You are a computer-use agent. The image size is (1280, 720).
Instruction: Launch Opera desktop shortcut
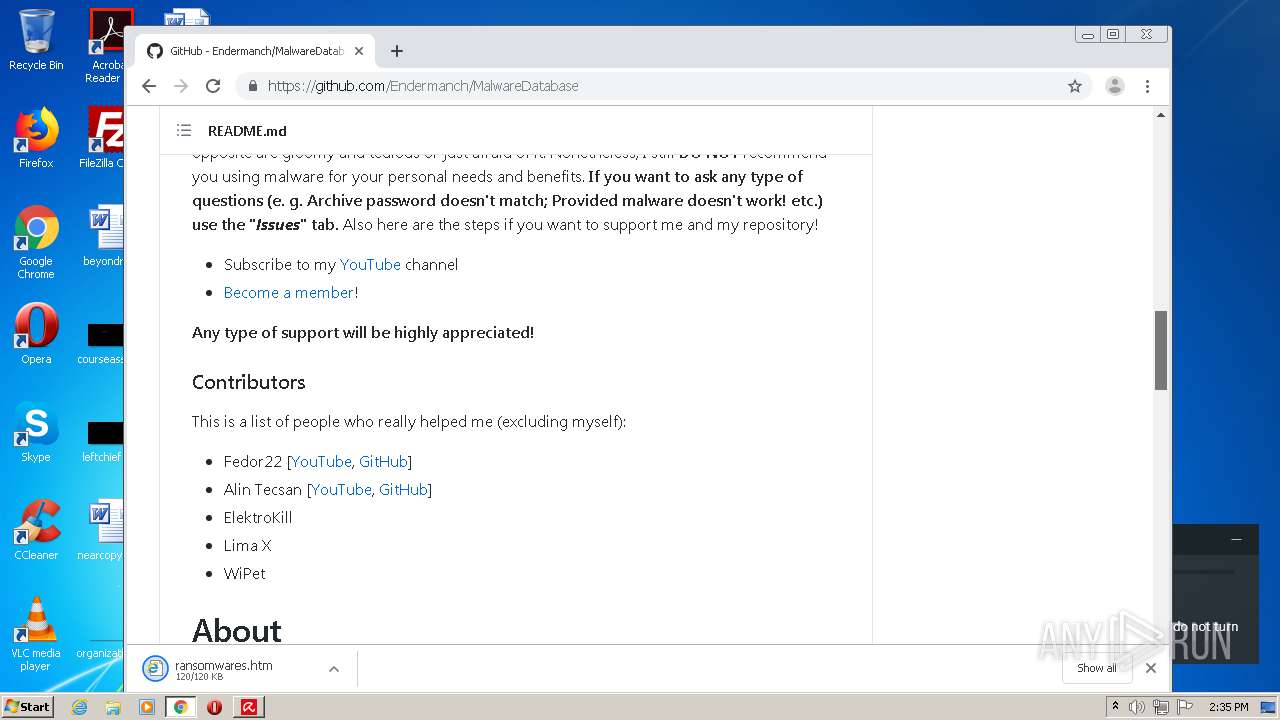point(36,333)
